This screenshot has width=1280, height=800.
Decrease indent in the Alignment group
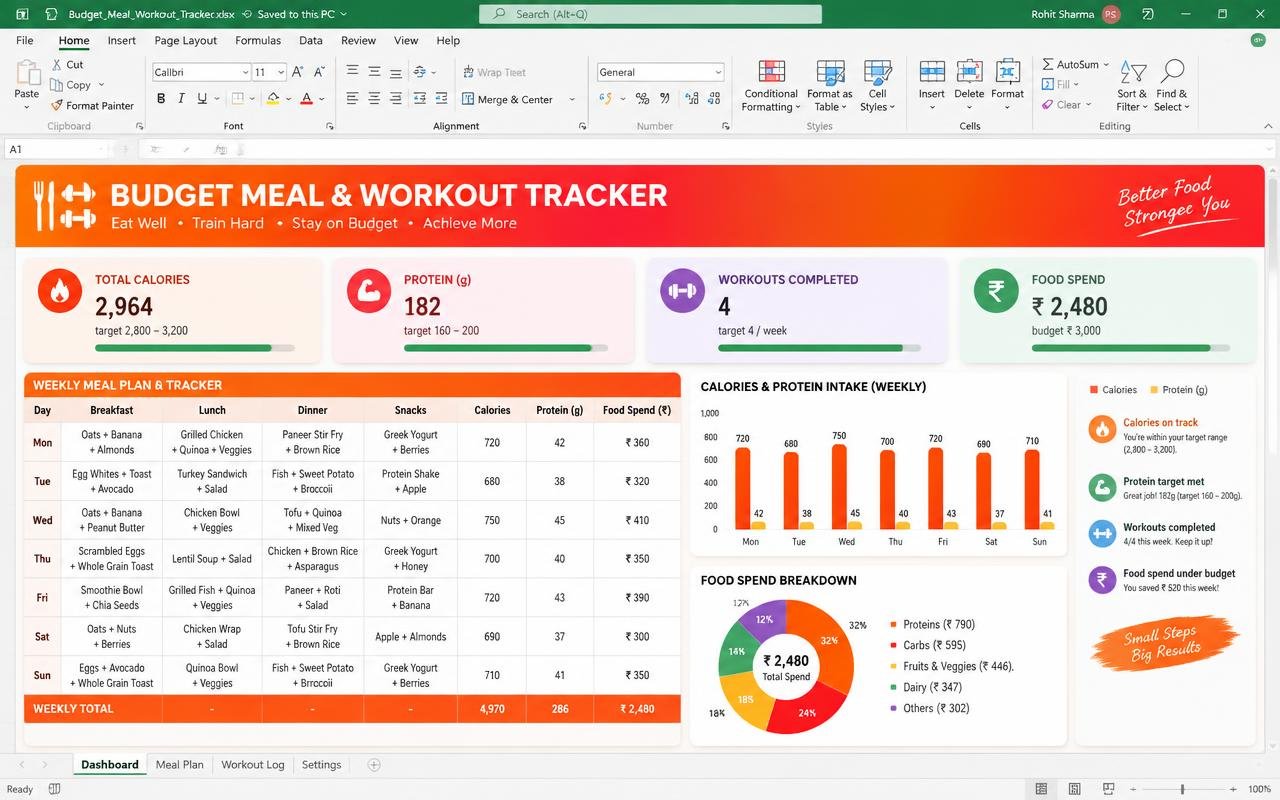[x=420, y=99]
